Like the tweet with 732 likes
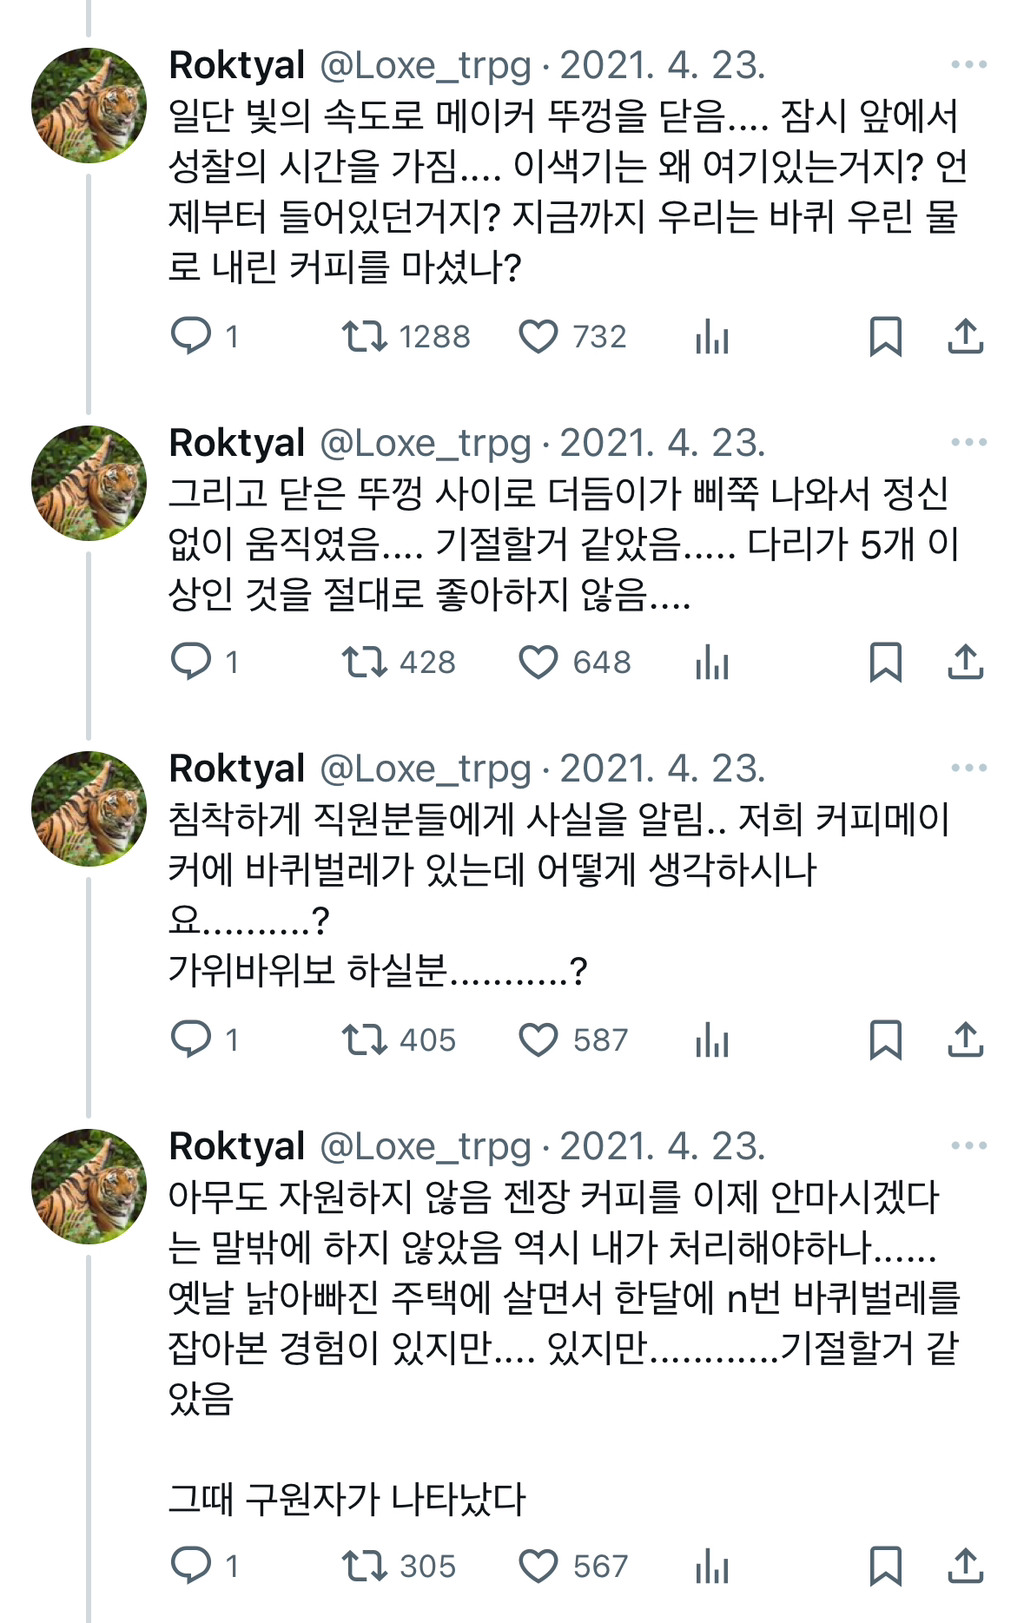The height and width of the screenshot is (1623, 1024). point(538,336)
